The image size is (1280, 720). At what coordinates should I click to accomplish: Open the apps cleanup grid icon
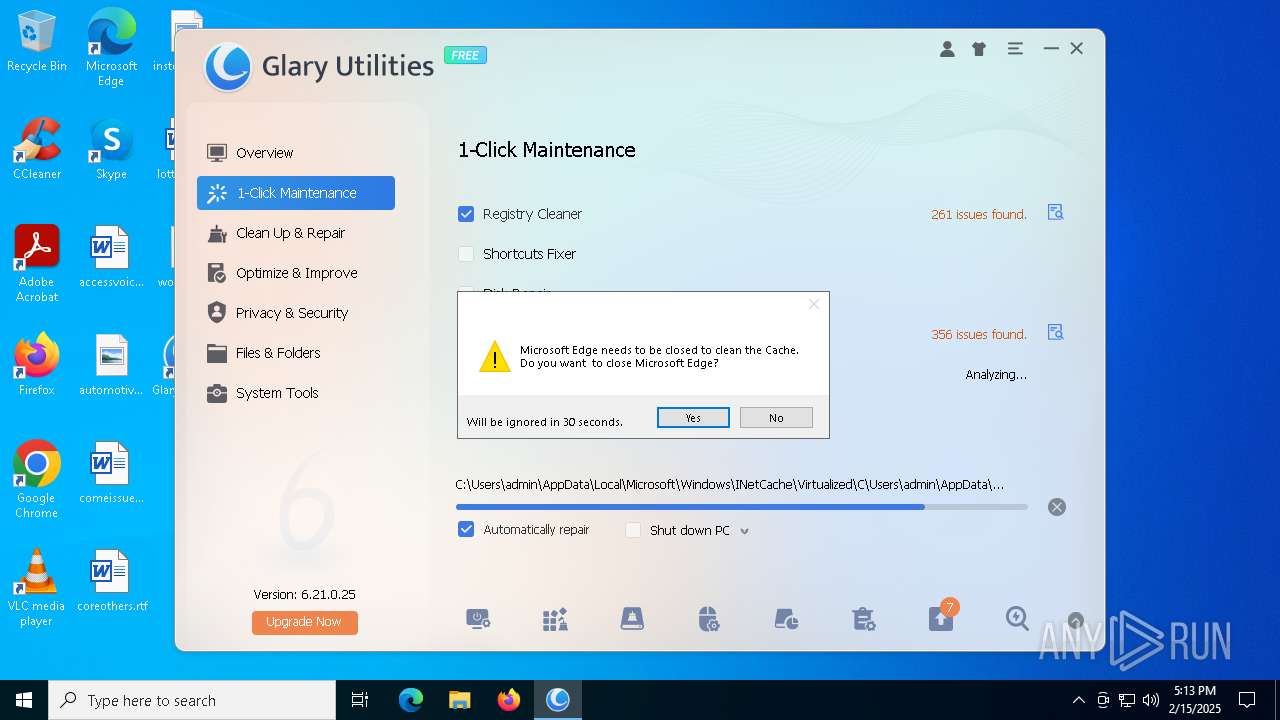pos(555,619)
